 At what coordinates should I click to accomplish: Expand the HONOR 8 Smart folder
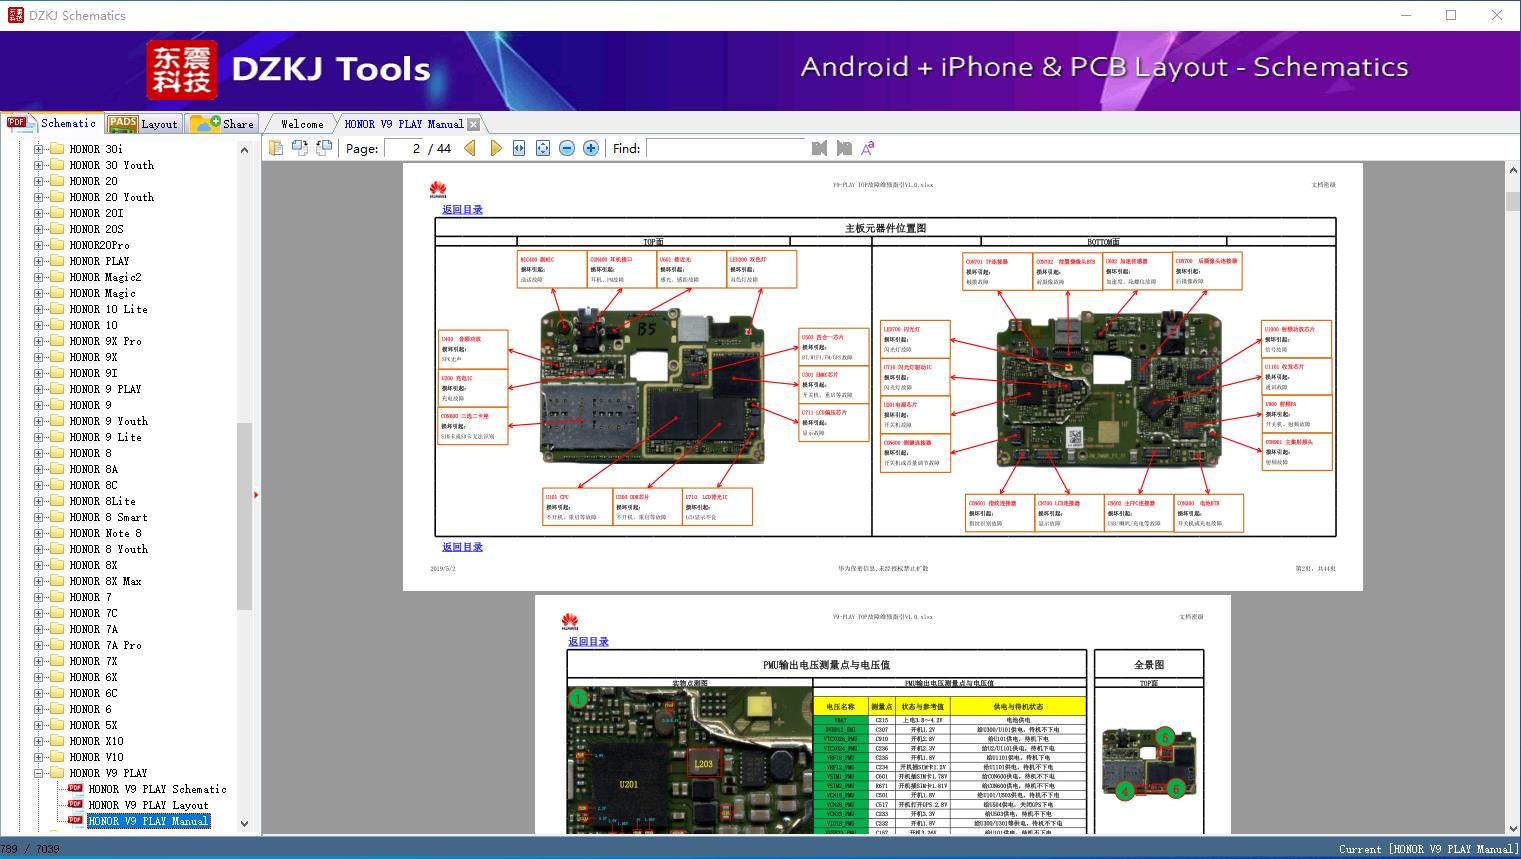39,517
